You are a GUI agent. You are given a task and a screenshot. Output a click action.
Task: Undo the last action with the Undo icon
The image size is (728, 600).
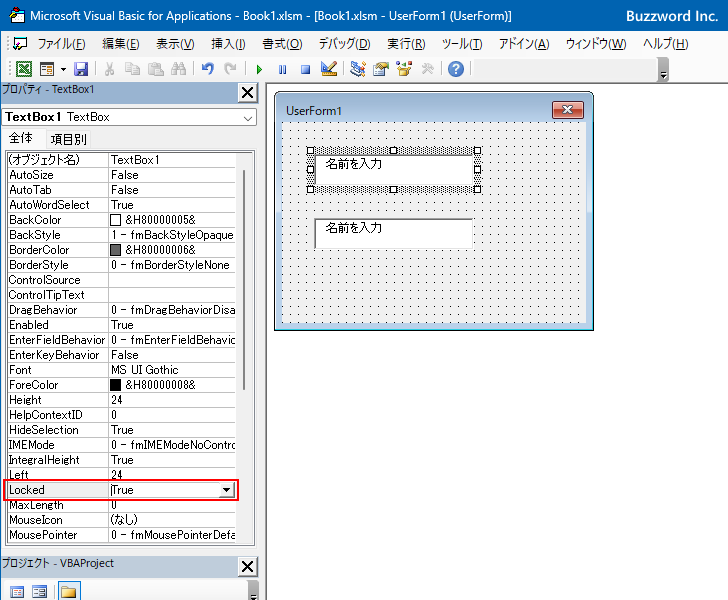208,69
